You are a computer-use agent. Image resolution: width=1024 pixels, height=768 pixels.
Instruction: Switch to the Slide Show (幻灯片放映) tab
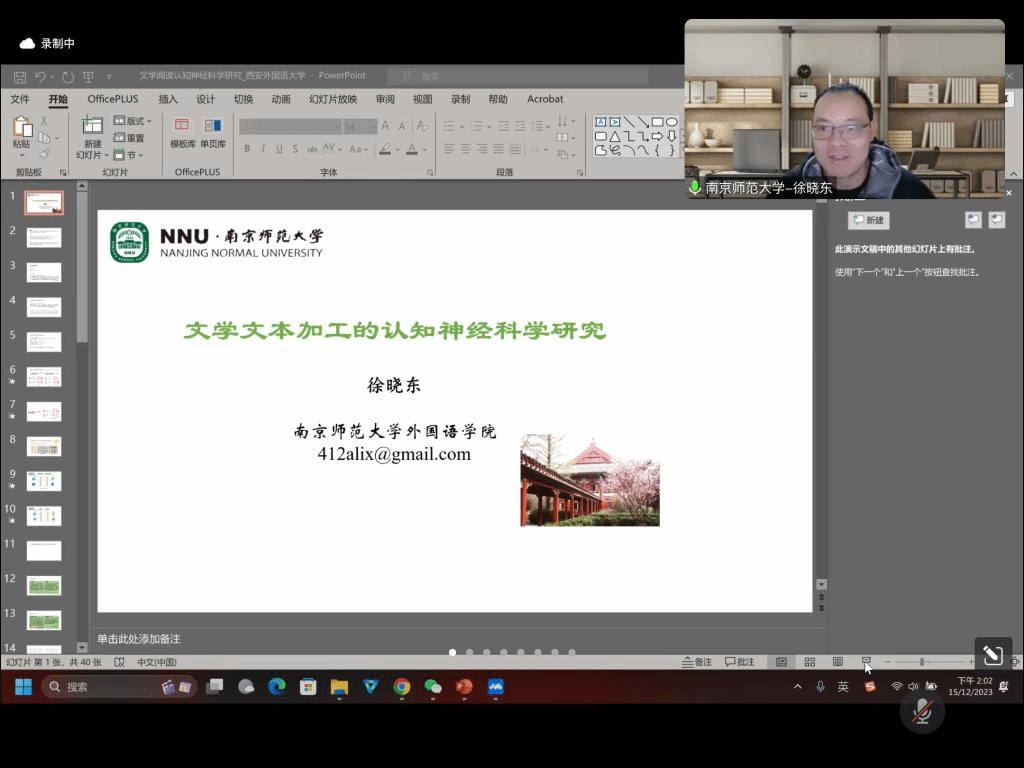(x=332, y=99)
